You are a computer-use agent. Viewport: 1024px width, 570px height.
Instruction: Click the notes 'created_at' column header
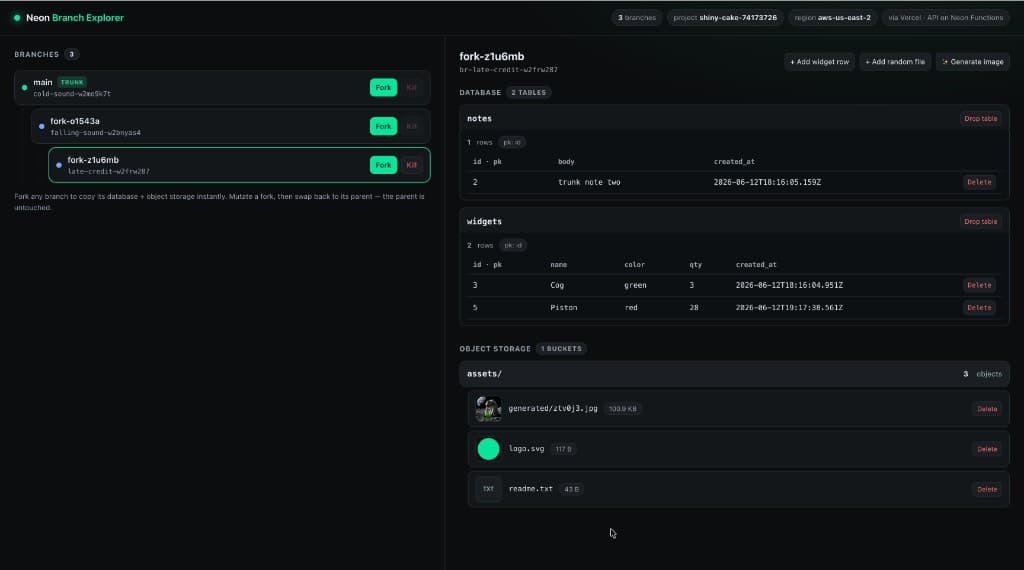pyautogui.click(x=734, y=162)
